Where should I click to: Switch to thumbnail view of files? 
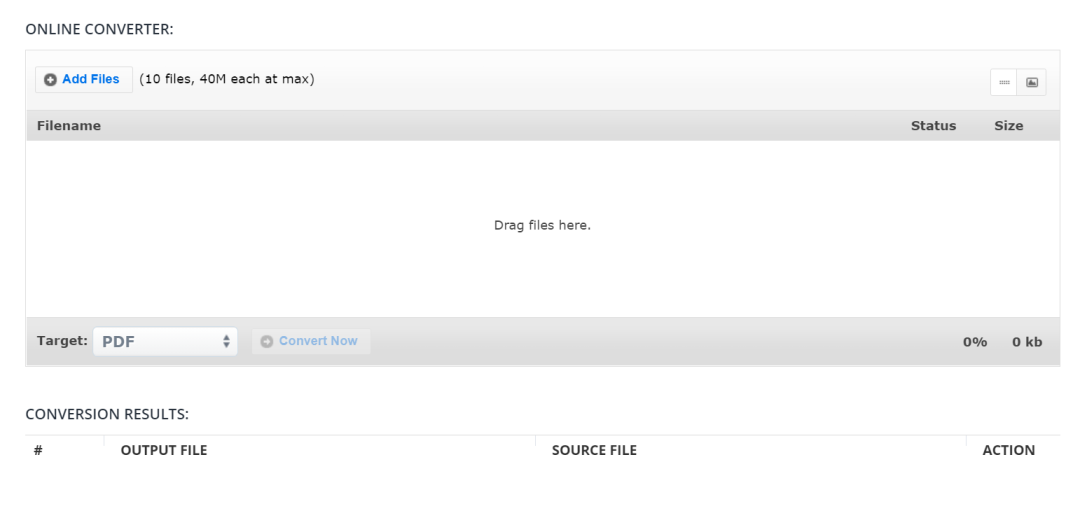pyautogui.click(x=1032, y=82)
